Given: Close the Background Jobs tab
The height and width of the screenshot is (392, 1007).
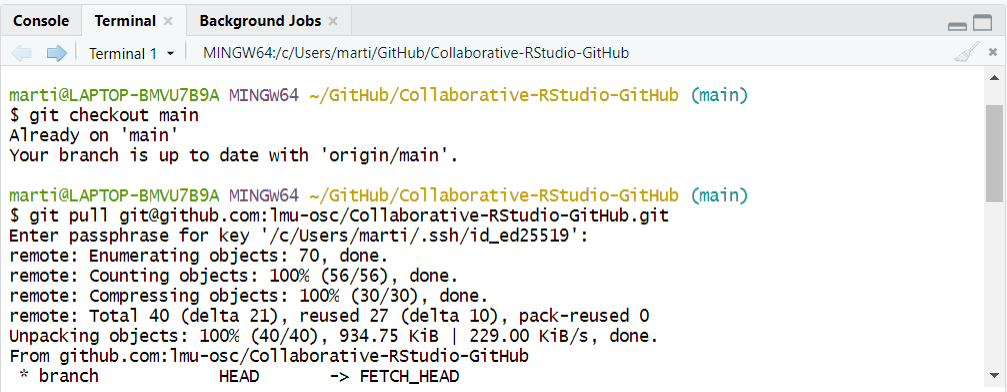Looking at the screenshot, I should pyautogui.click(x=333, y=21).
